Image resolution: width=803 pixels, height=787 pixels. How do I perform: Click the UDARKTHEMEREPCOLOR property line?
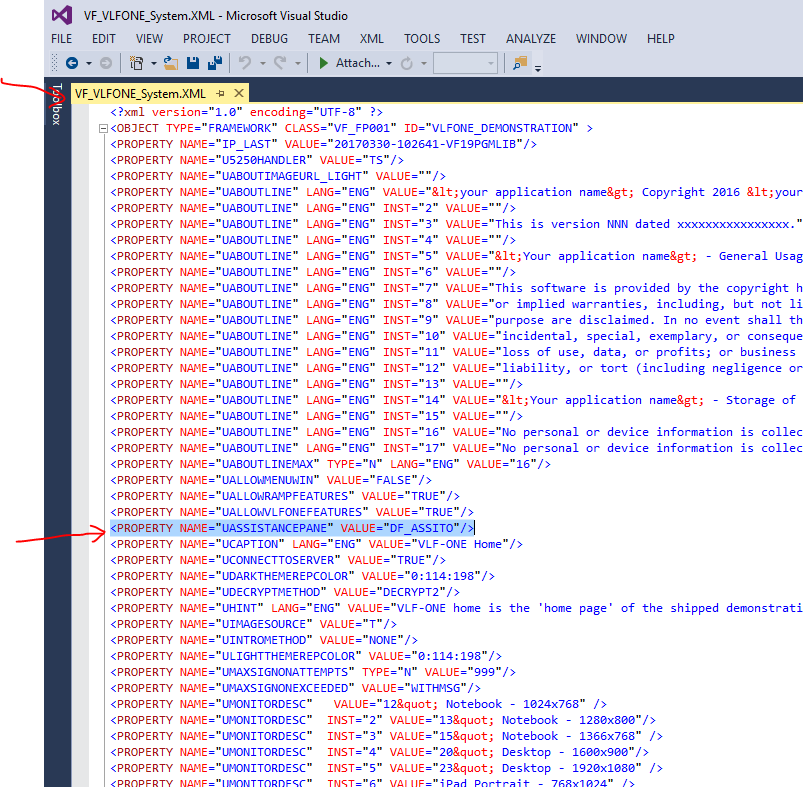pos(302,576)
